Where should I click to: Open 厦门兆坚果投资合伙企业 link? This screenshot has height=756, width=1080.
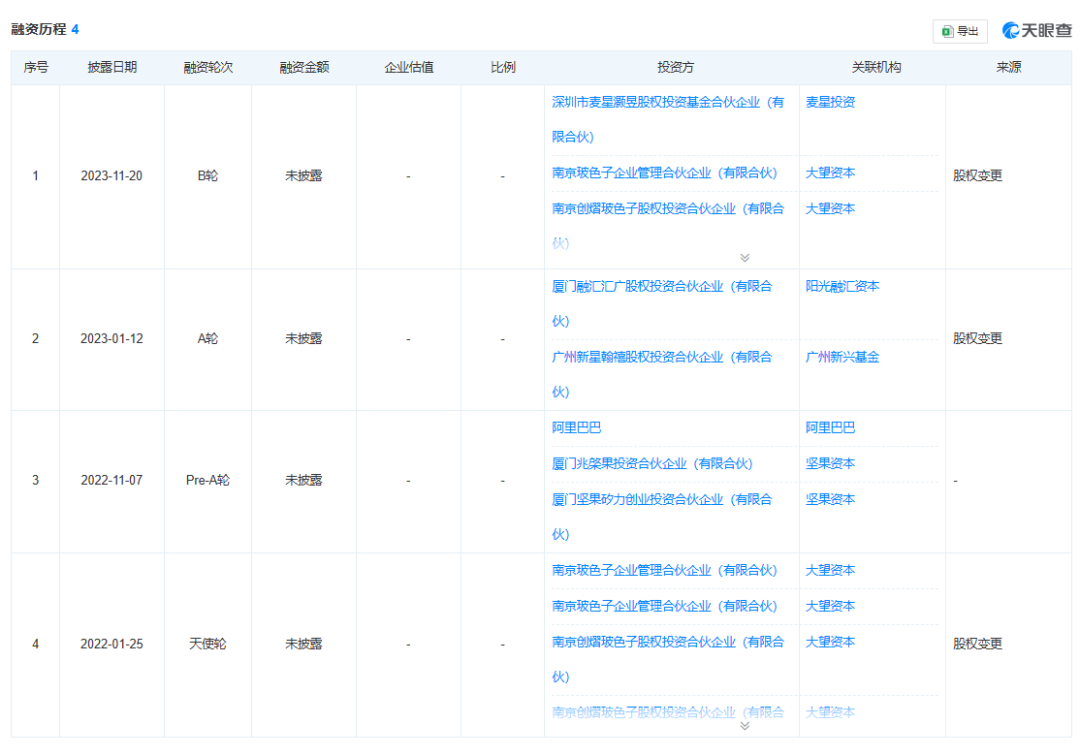pos(652,463)
